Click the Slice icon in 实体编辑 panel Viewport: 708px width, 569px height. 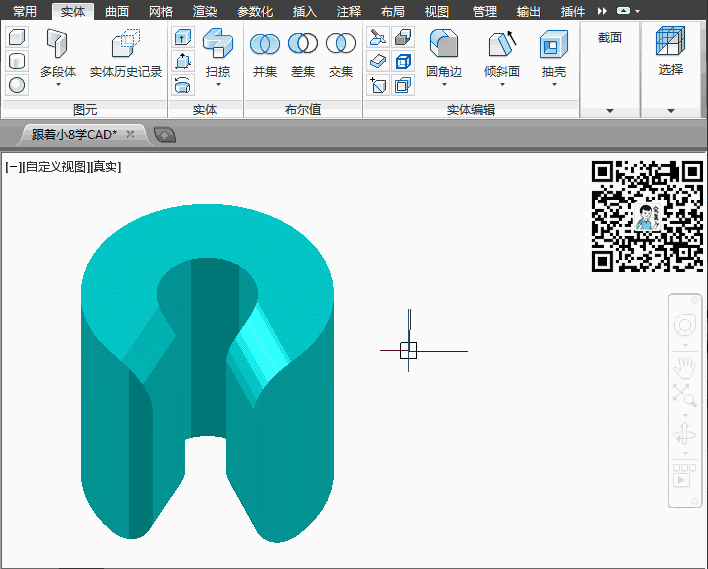click(x=378, y=37)
